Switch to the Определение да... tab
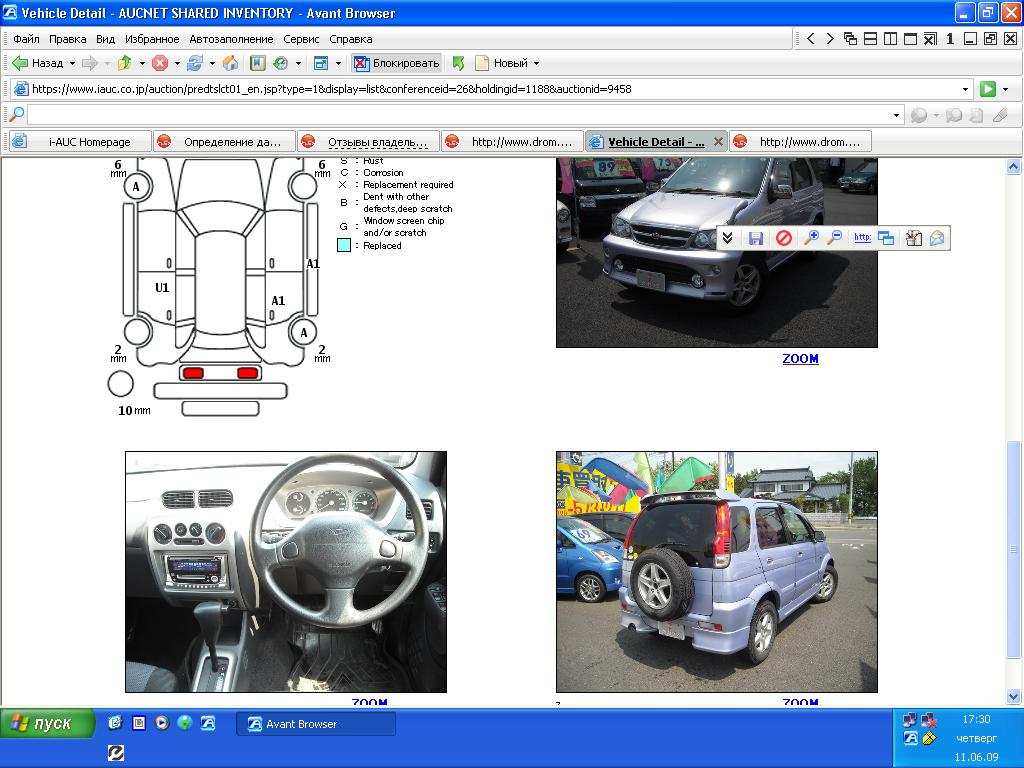Image resolution: width=1024 pixels, height=768 pixels. [224, 142]
